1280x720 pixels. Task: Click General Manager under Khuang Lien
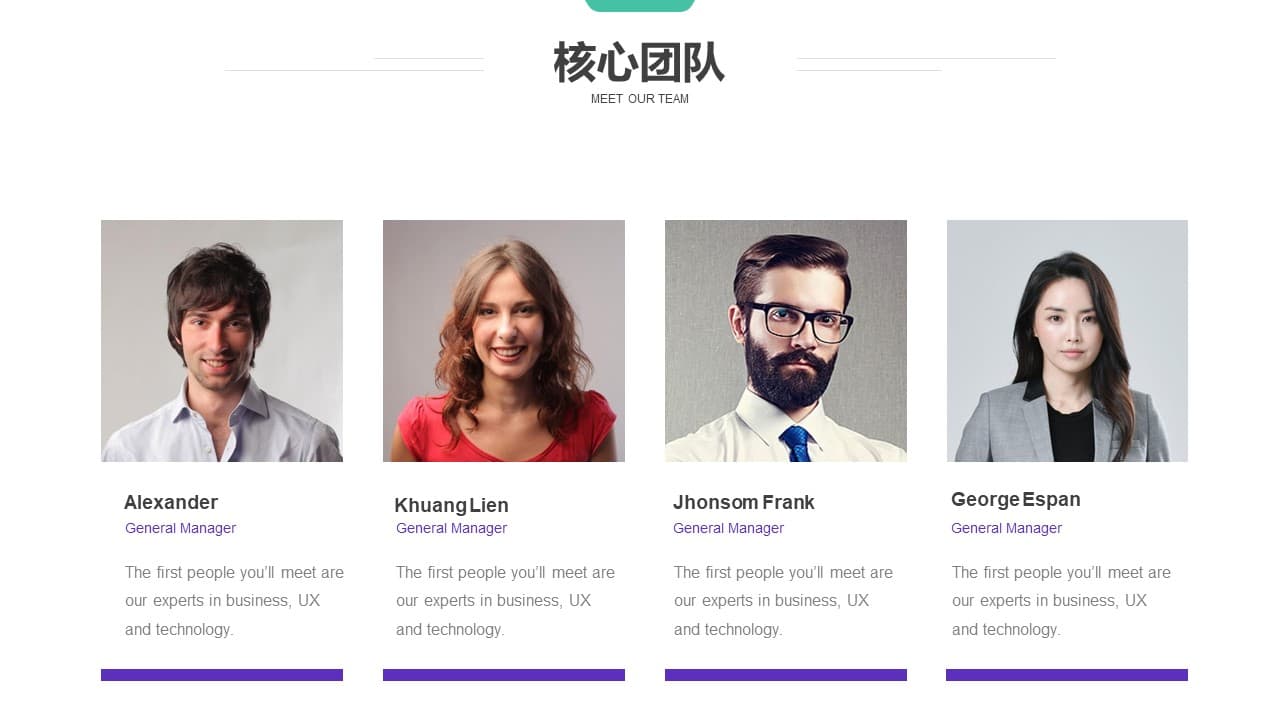point(452,528)
